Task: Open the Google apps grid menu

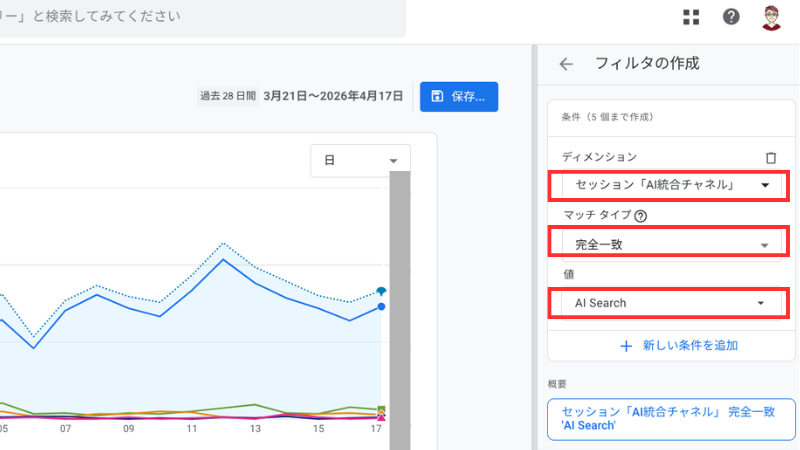Action: click(691, 17)
